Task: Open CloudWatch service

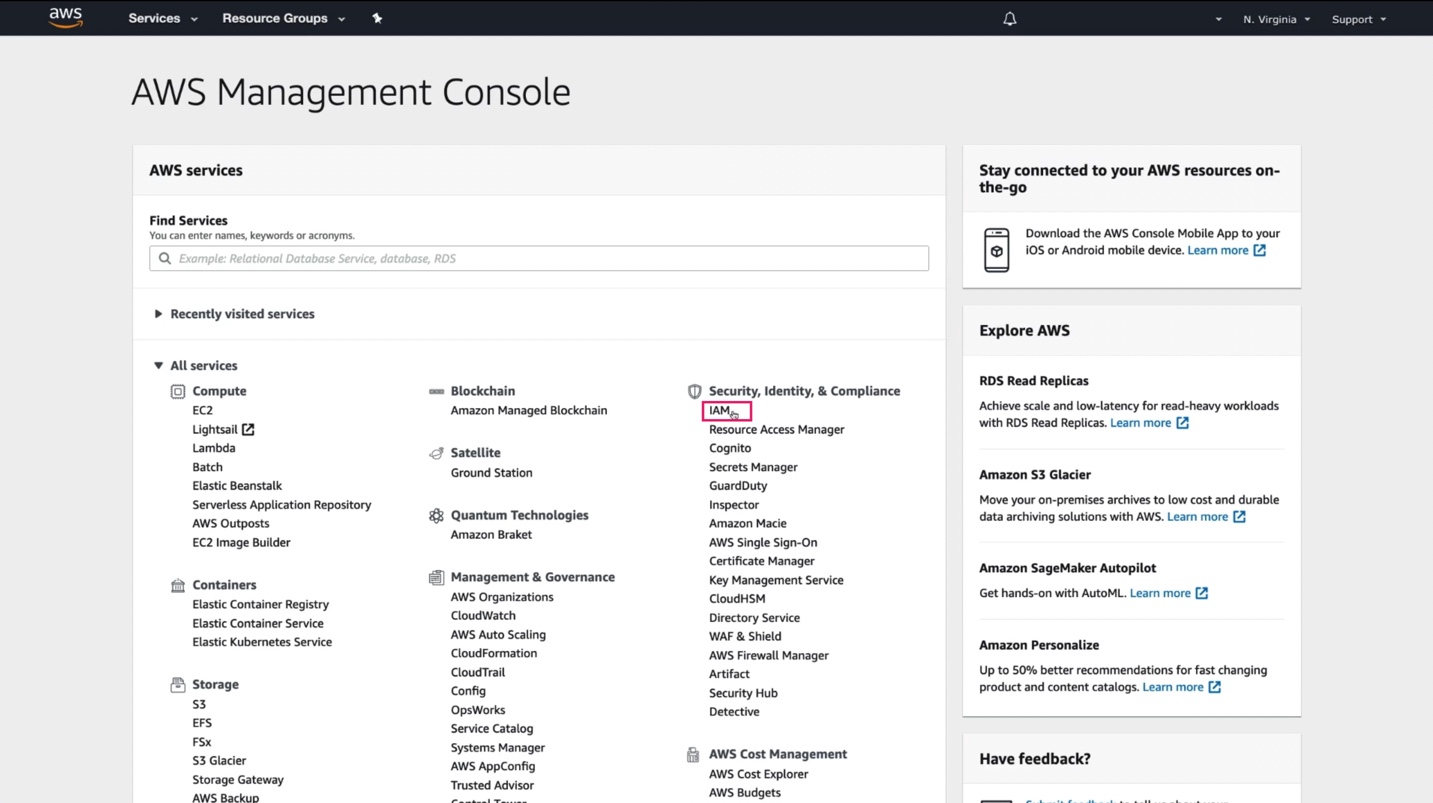Action: [x=483, y=616]
